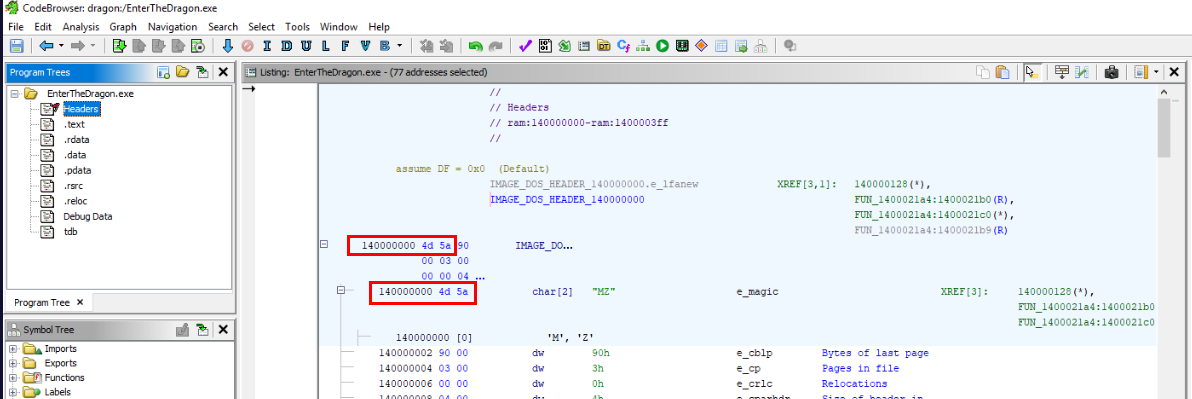Open the File menu
1192x399 pixels.
pos(16,27)
